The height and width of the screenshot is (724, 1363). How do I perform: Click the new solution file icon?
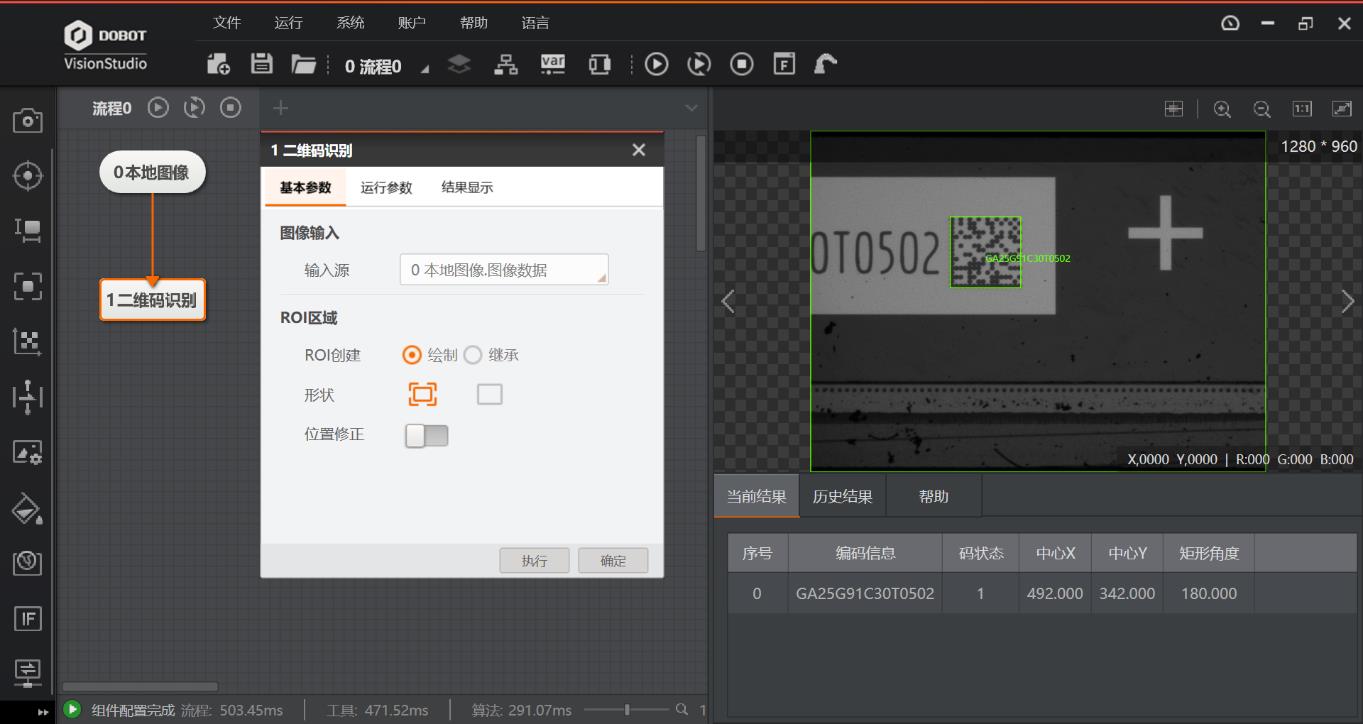(x=218, y=64)
